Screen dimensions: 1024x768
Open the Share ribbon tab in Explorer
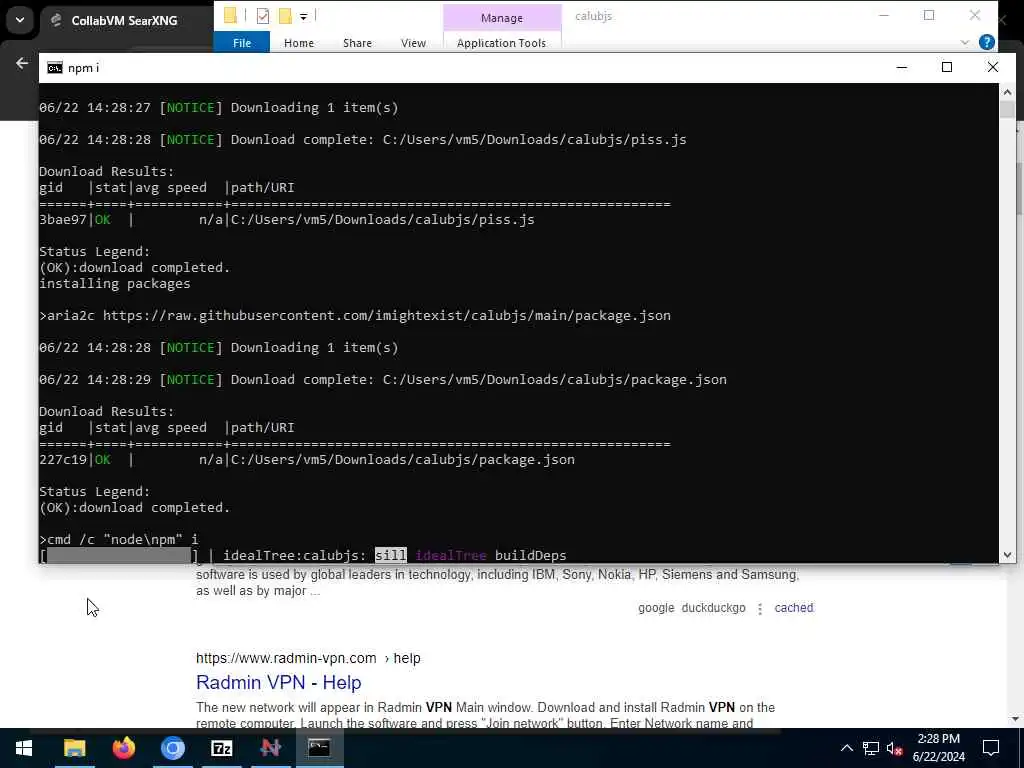click(x=357, y=42)
